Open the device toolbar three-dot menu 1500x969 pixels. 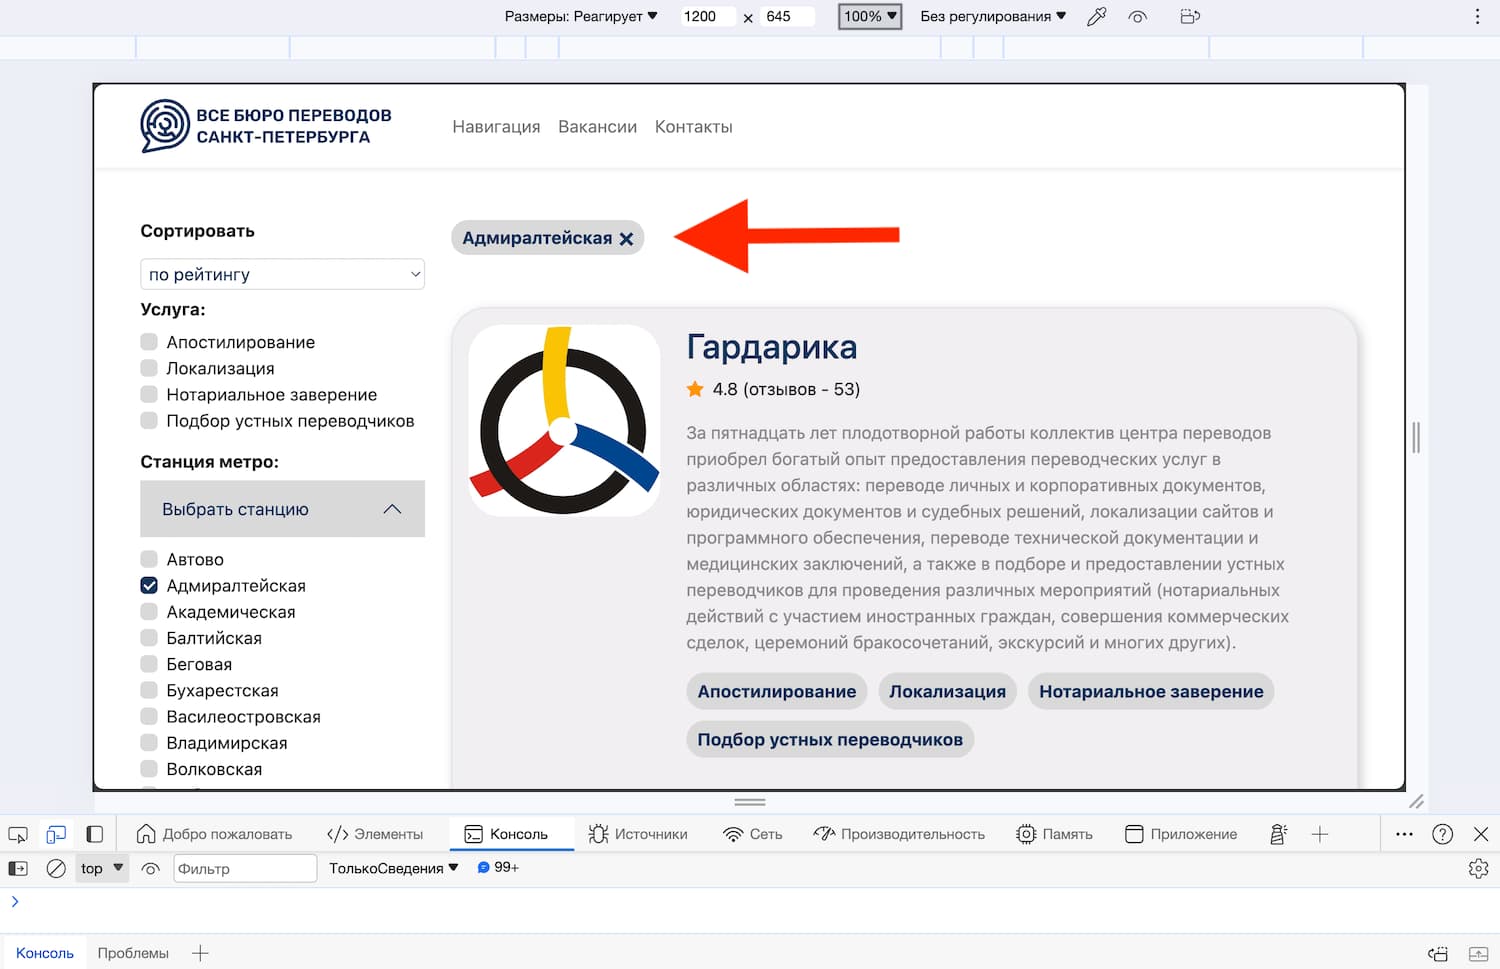point(1477,16)
